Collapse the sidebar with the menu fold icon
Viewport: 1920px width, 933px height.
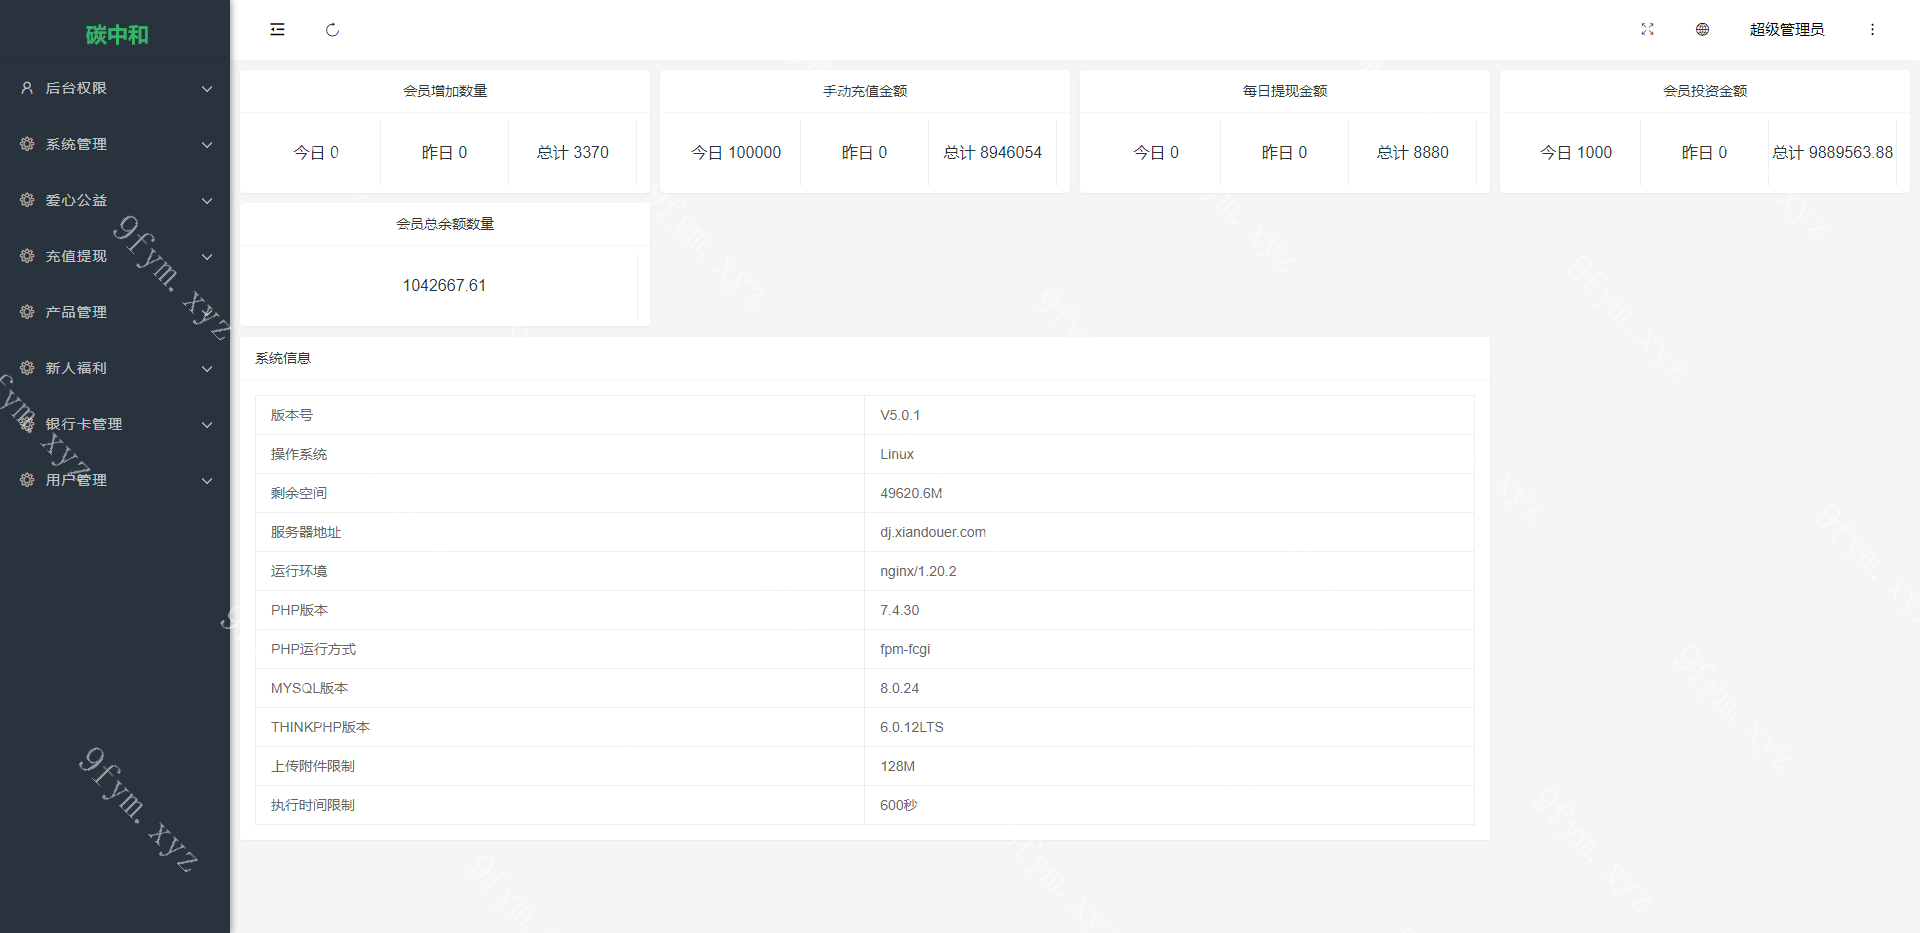click(x=277, y=30)
